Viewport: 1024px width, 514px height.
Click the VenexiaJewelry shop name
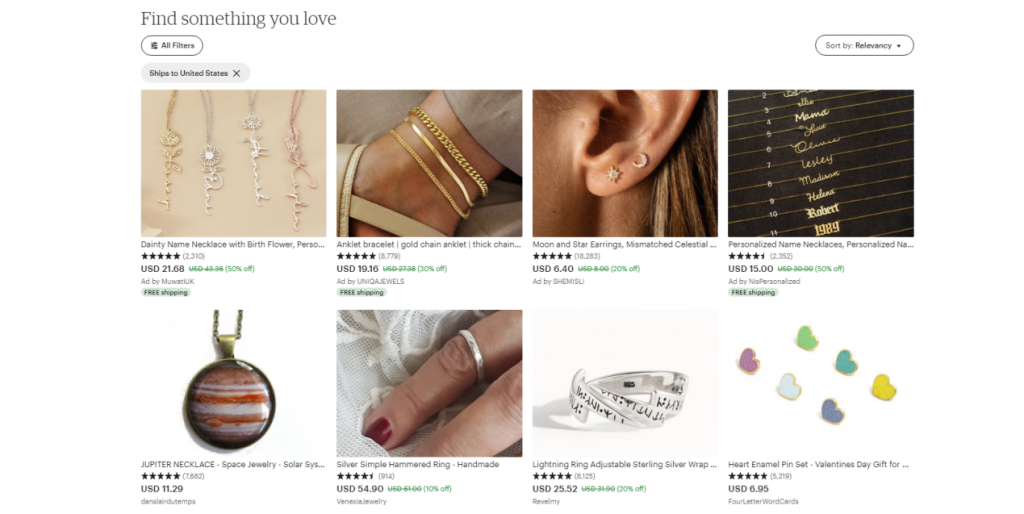(361, 501)
